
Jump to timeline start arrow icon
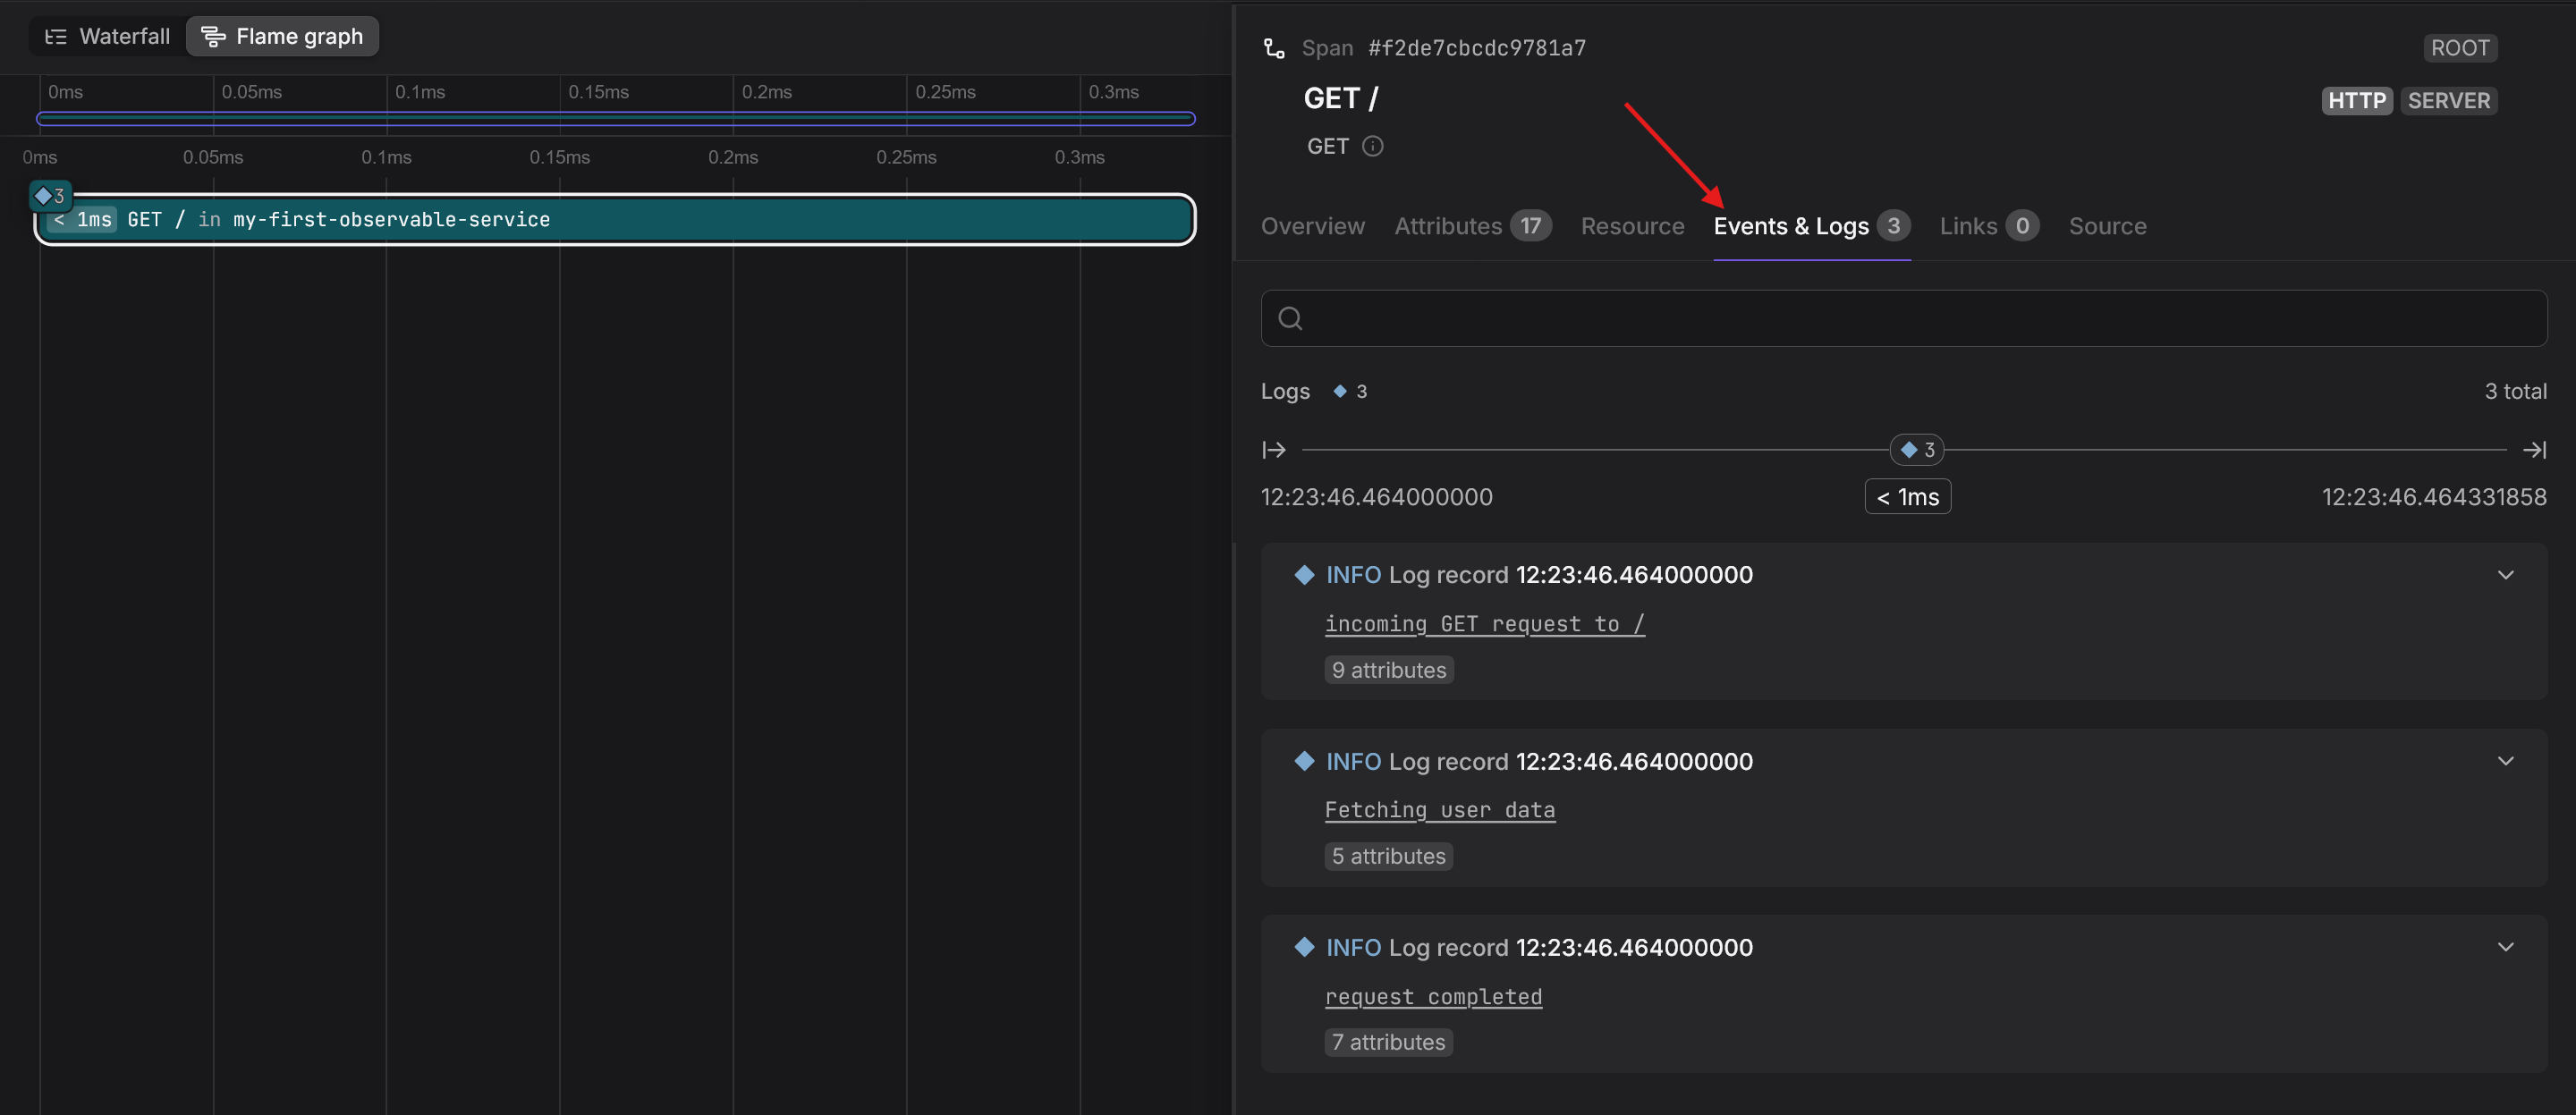tap(1274, 450)
